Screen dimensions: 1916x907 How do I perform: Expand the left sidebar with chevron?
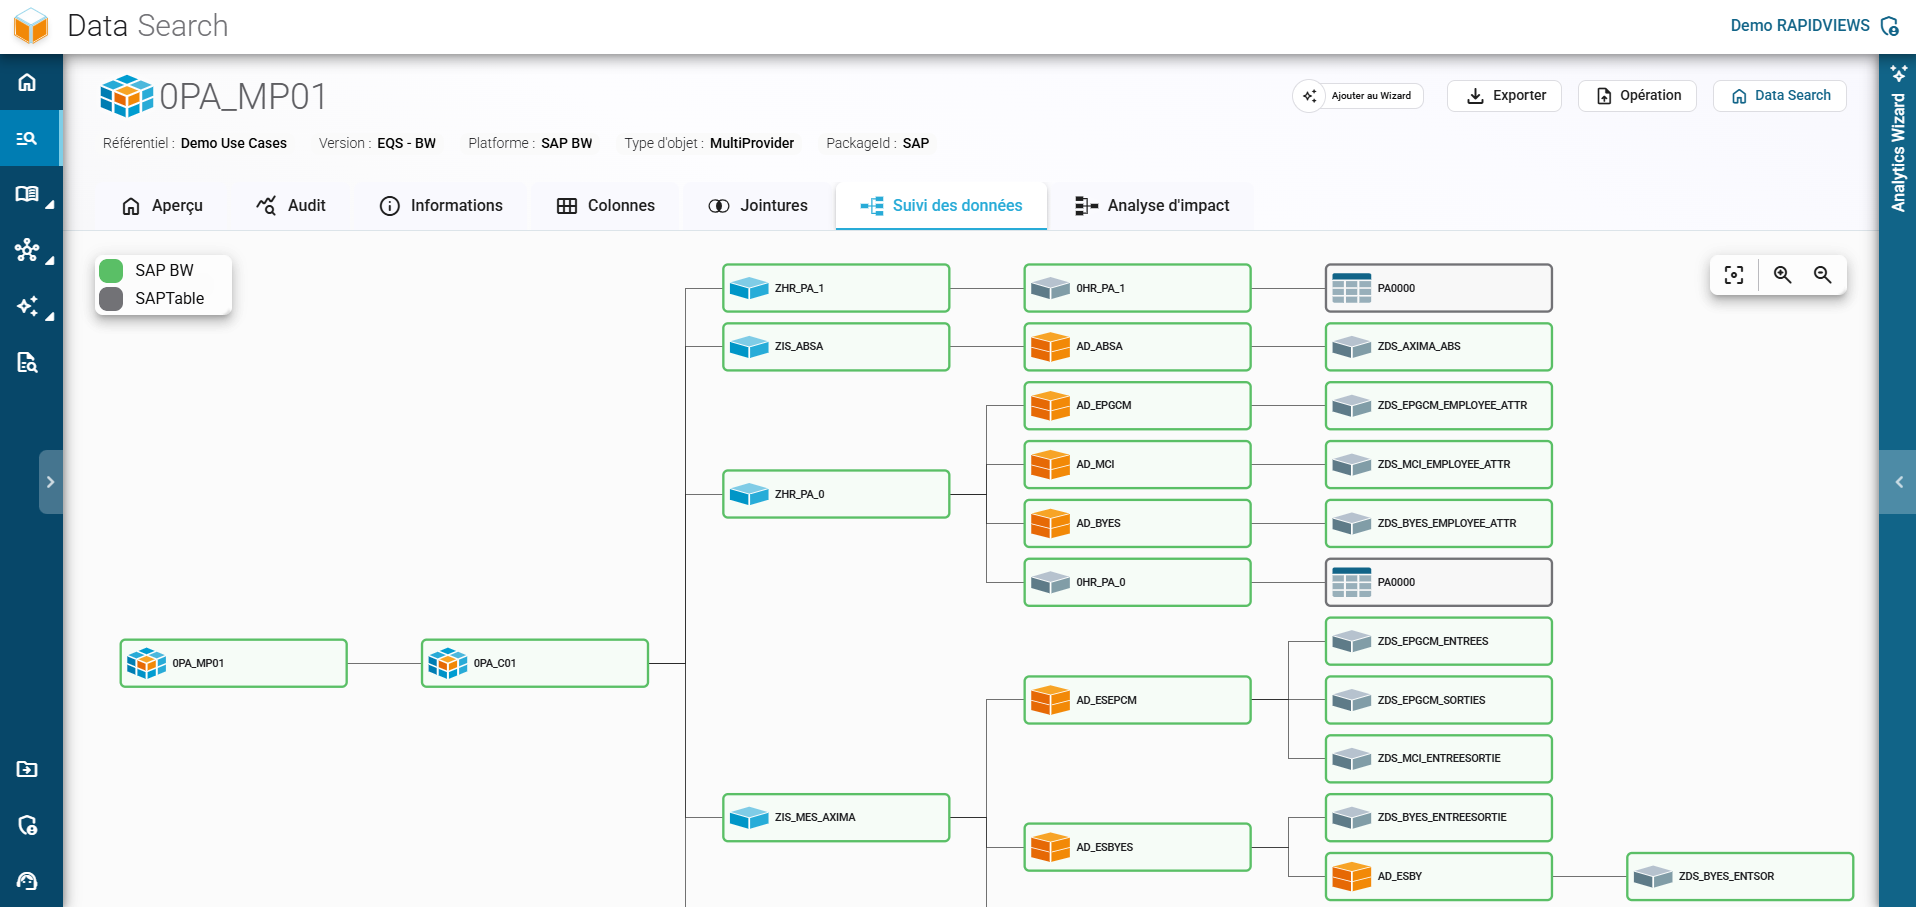[51, 482]
